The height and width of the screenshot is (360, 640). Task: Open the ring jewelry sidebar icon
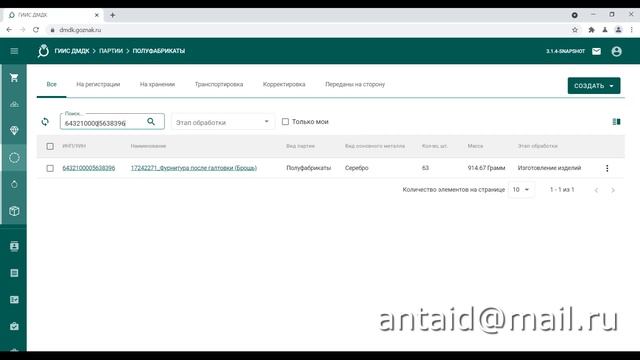(x=14, y=184)
